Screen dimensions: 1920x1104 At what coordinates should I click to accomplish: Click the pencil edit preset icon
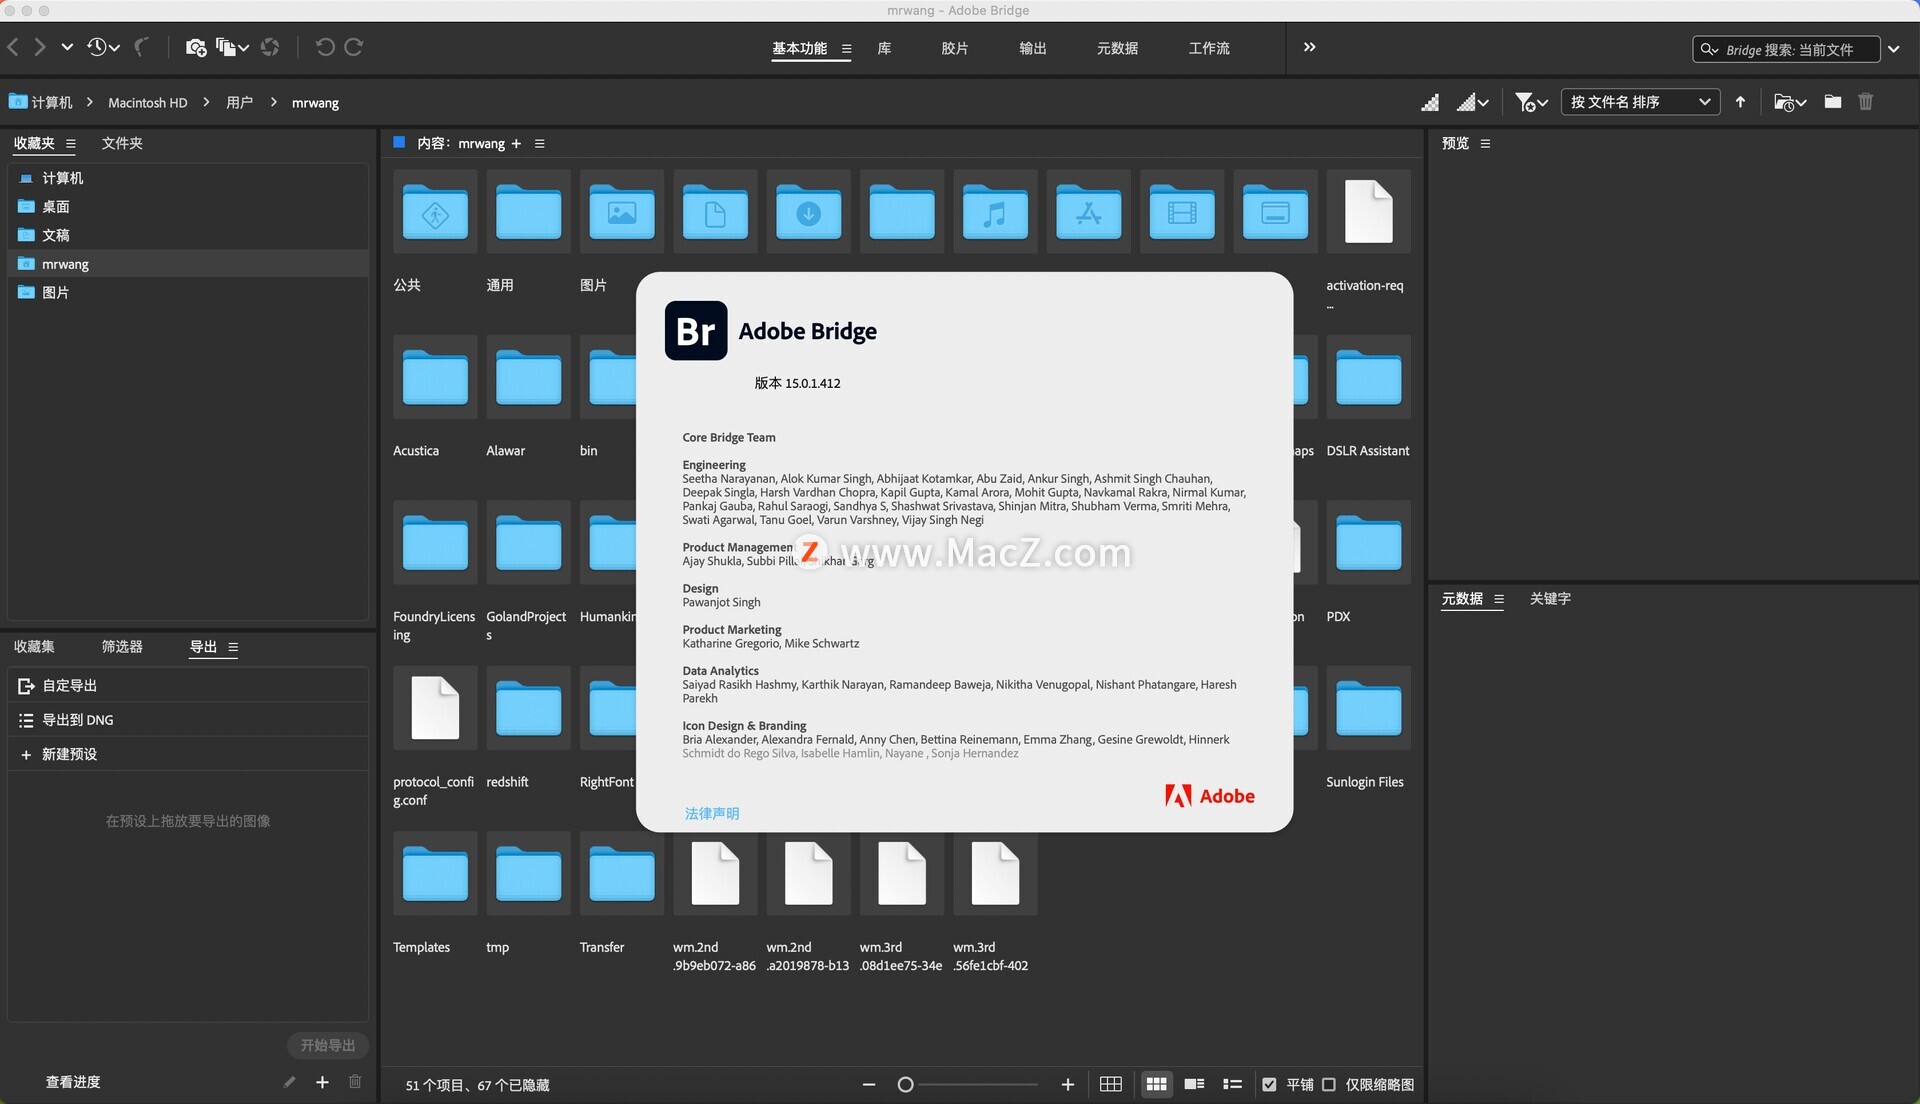pos(289,1082)
